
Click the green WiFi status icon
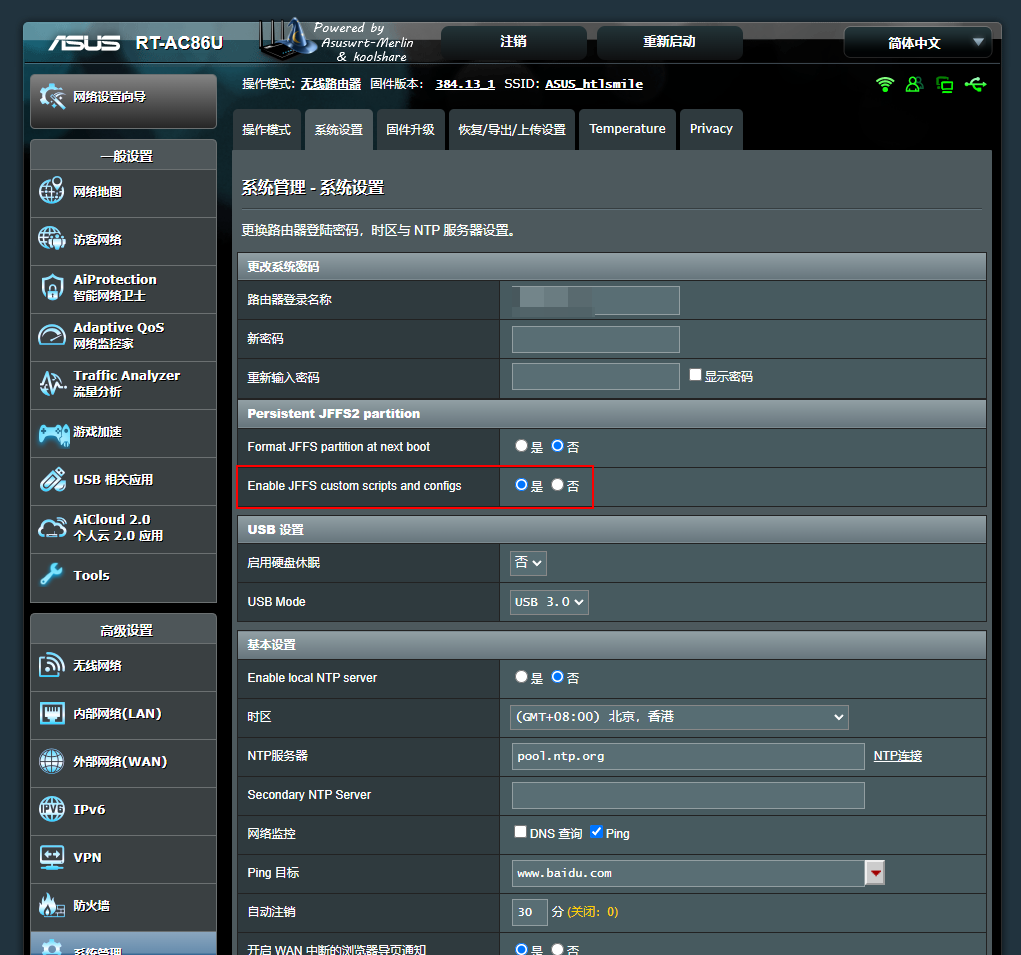click(884, 85)
